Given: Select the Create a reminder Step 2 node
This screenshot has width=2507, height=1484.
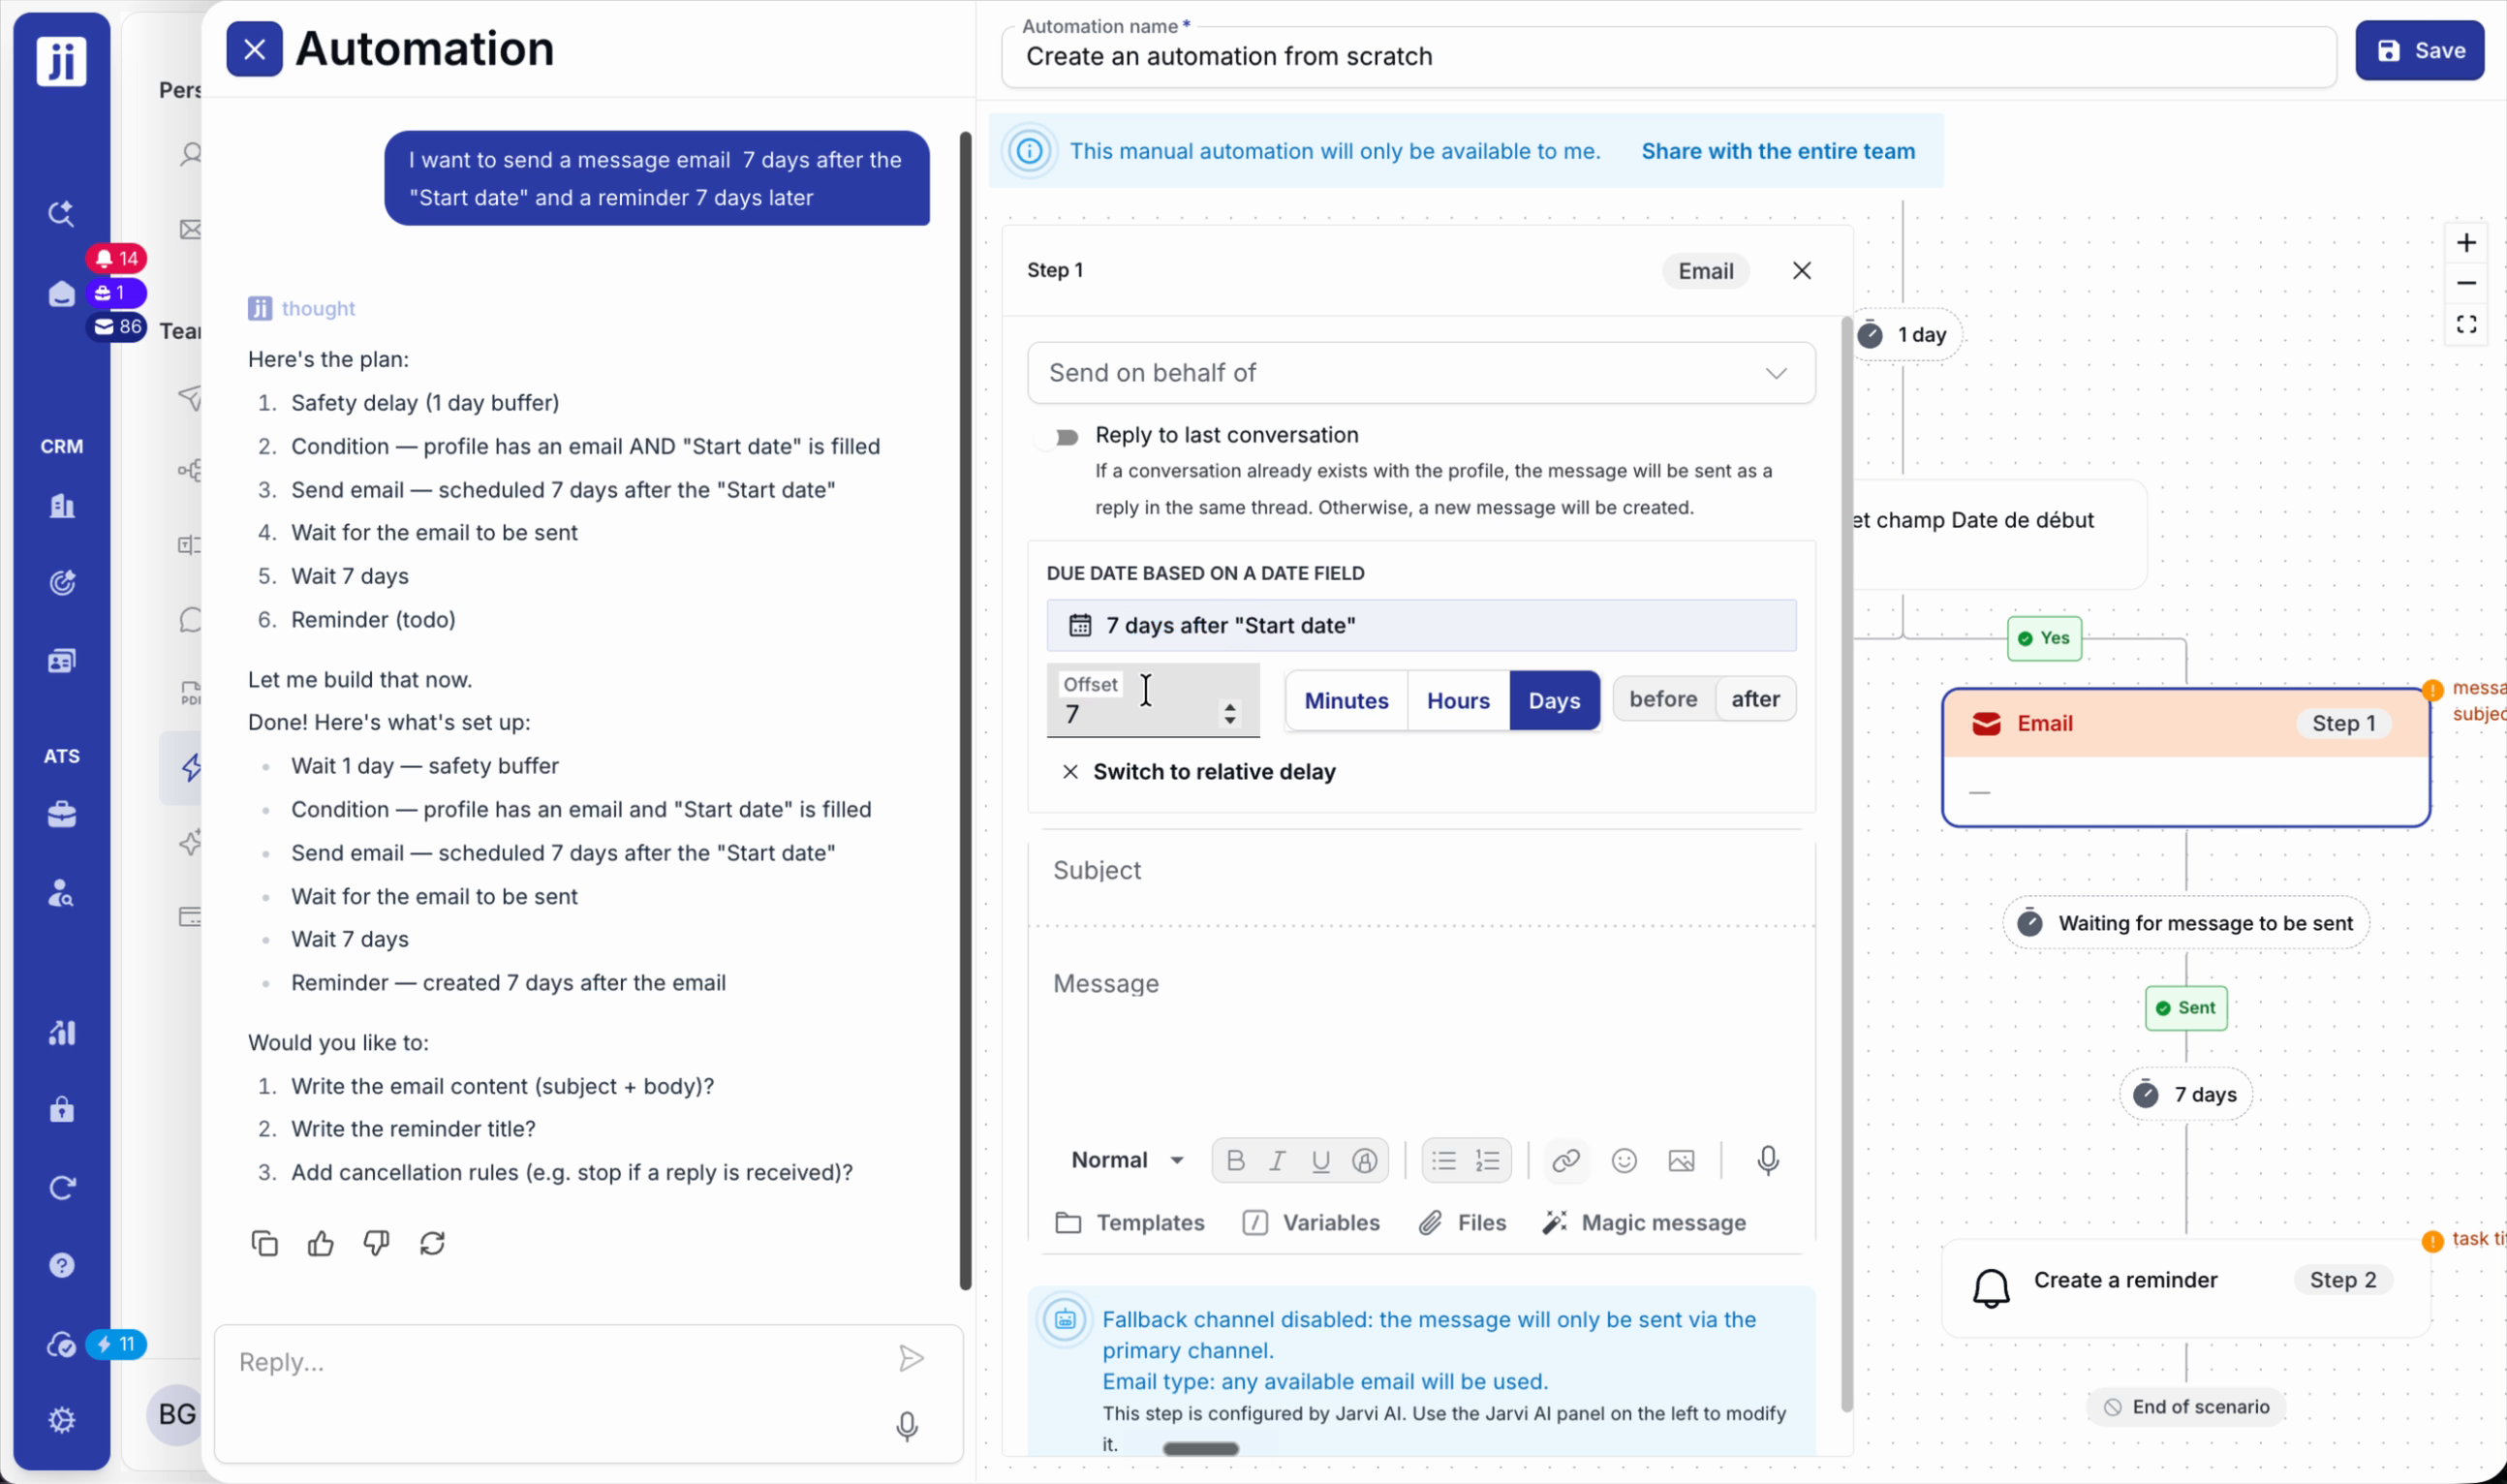Looking at the screenshot, I should click(x=2185, y=1287).
